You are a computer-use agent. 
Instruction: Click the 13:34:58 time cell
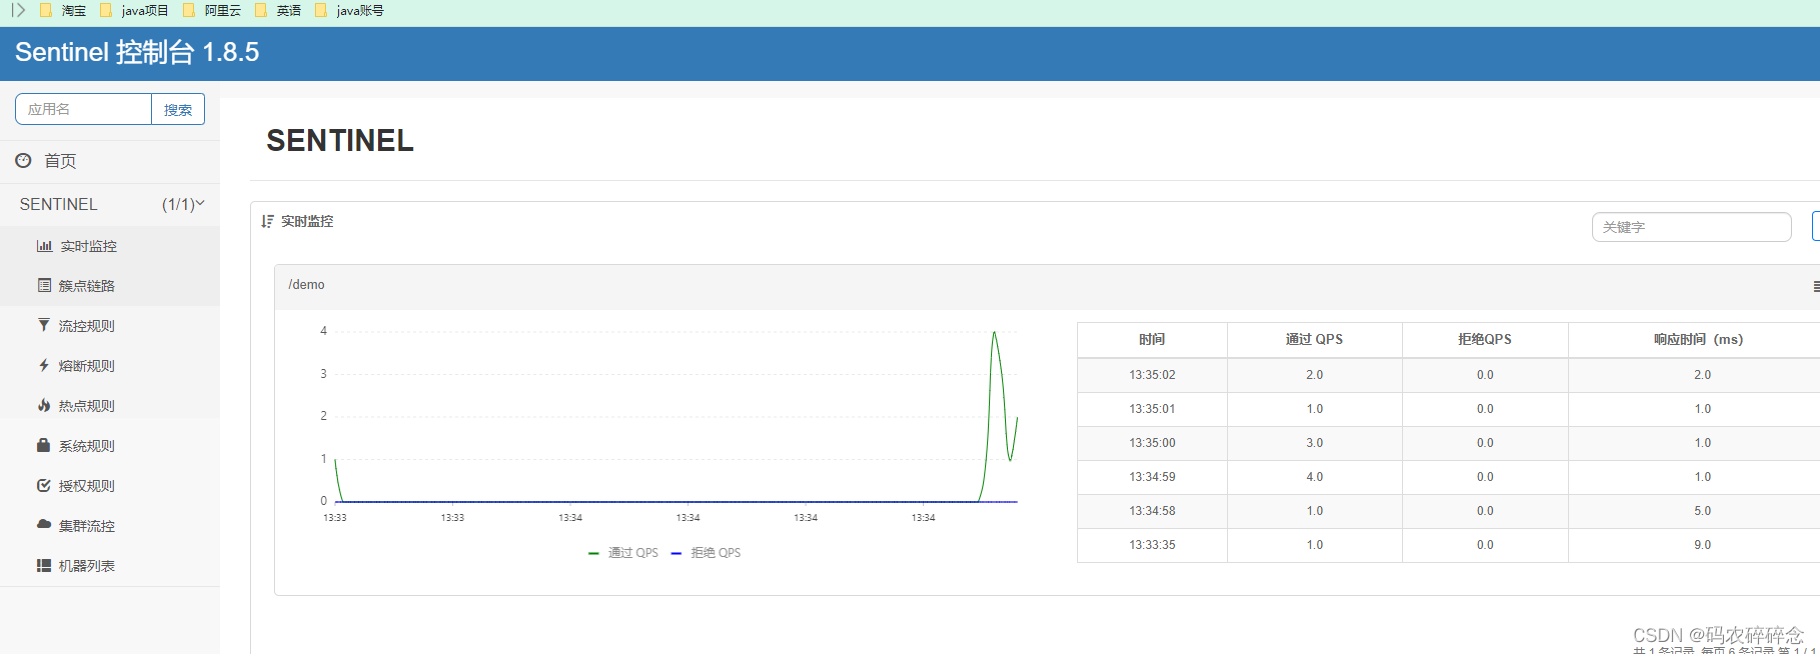[x=1152, y=511]
